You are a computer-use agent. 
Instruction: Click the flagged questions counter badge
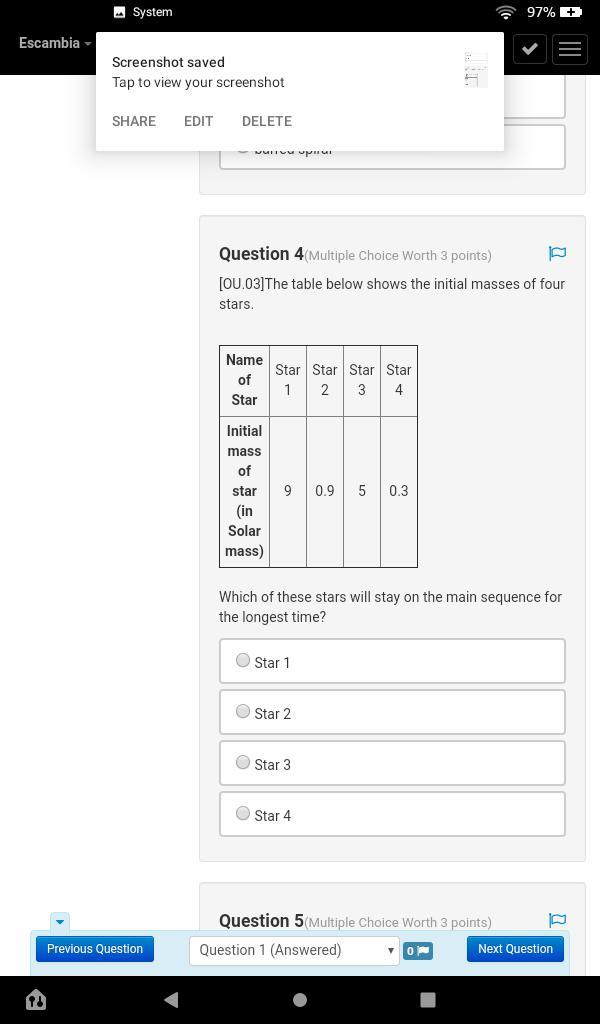[x=418, y=950]
